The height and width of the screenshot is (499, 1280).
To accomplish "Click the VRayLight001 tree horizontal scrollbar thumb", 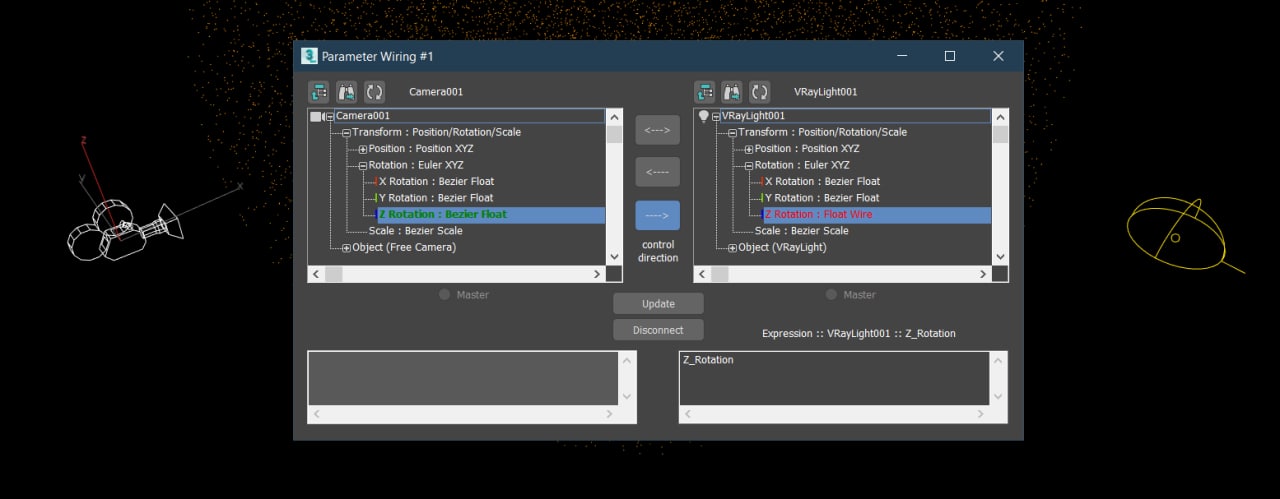I will tap(720, 274).
